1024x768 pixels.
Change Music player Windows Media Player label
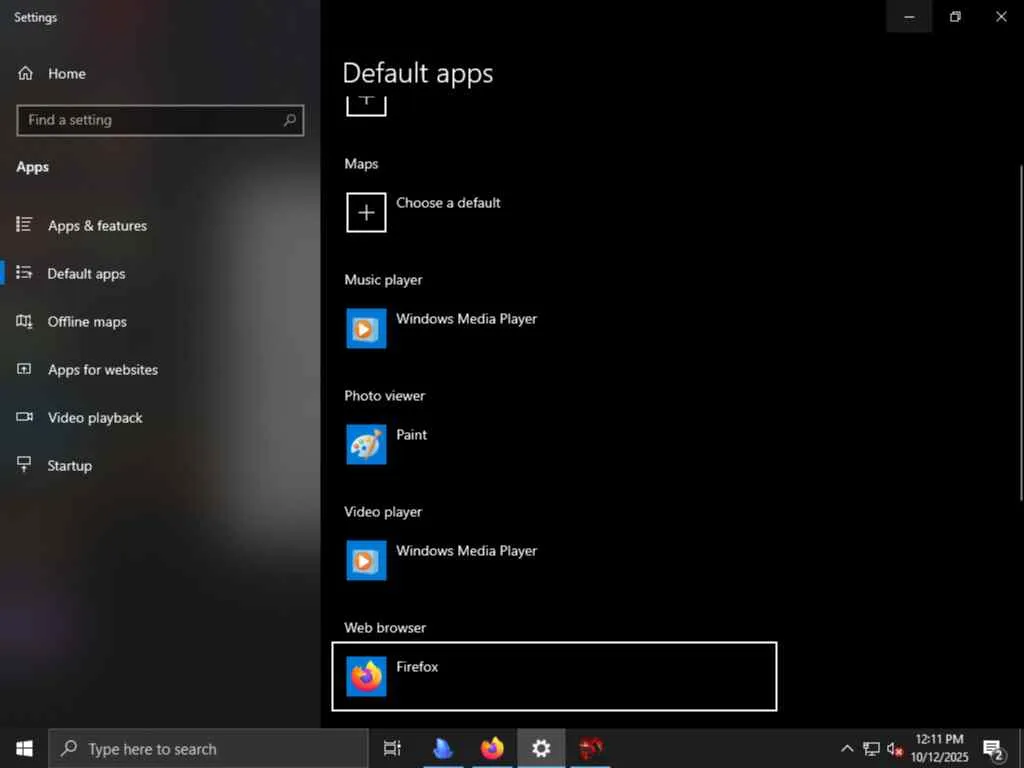pyautogui.click(x=466, y=319)
